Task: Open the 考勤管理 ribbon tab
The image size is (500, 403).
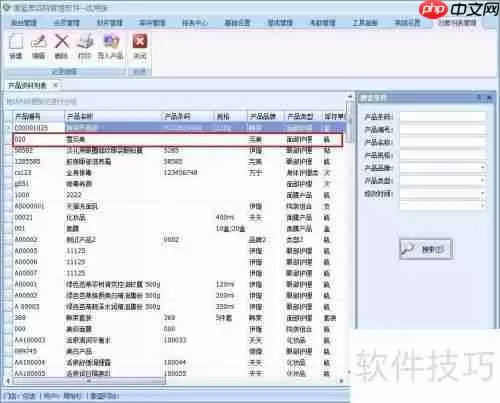Action: pyautogui.click(x=323, y=23)
